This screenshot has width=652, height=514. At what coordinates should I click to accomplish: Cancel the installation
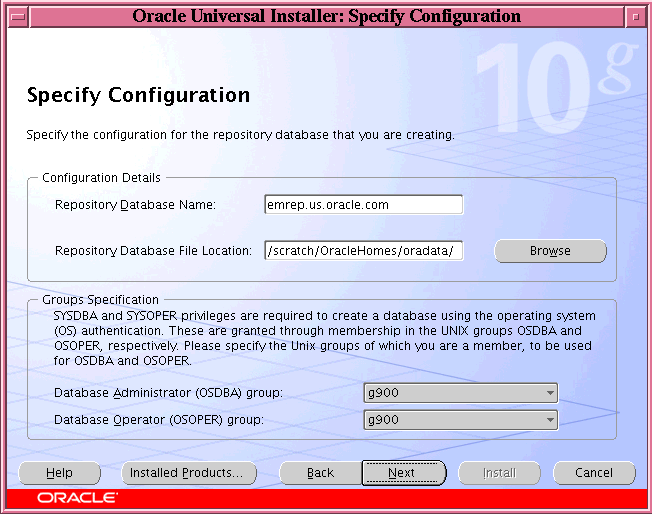(x=594, y=473)
